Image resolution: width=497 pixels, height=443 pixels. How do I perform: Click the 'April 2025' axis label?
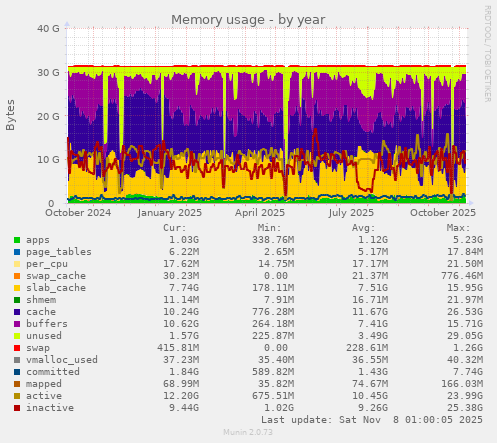coord(260,213)
